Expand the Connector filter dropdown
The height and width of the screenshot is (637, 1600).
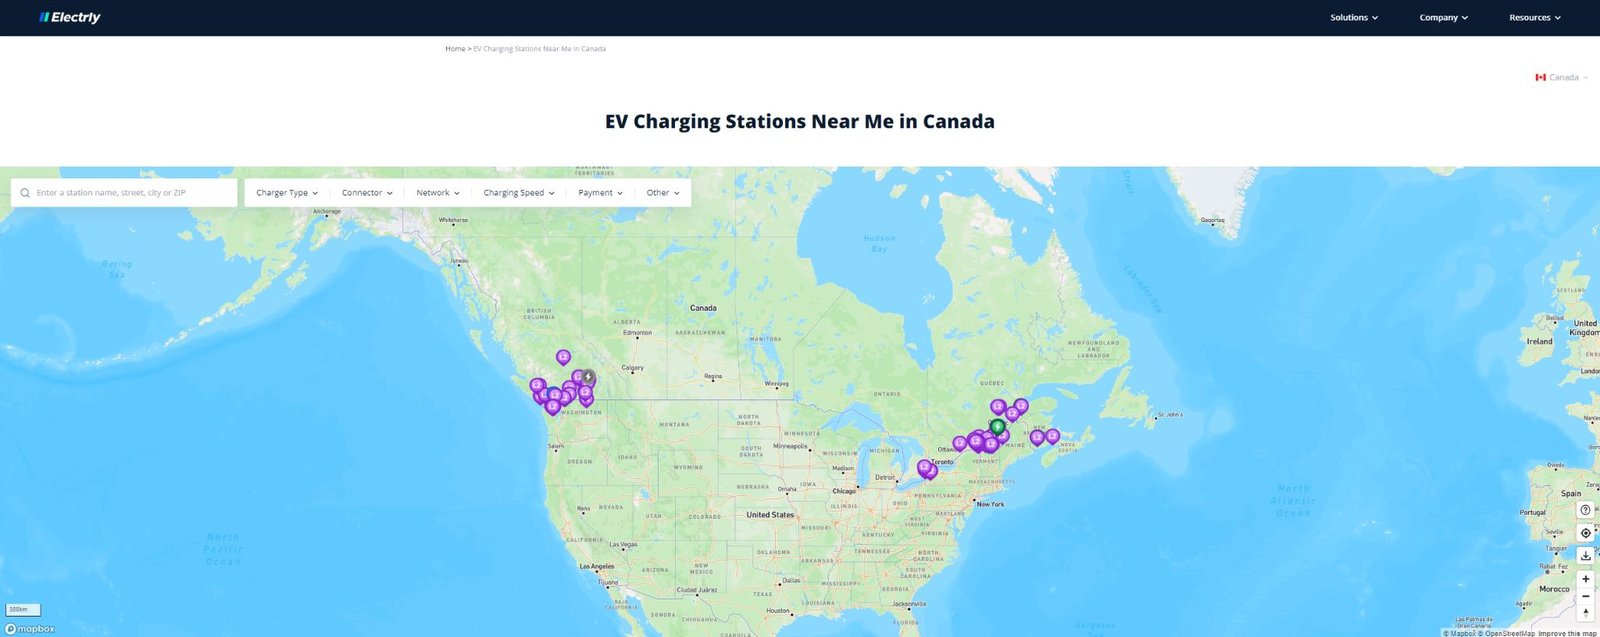pos(367,193)
